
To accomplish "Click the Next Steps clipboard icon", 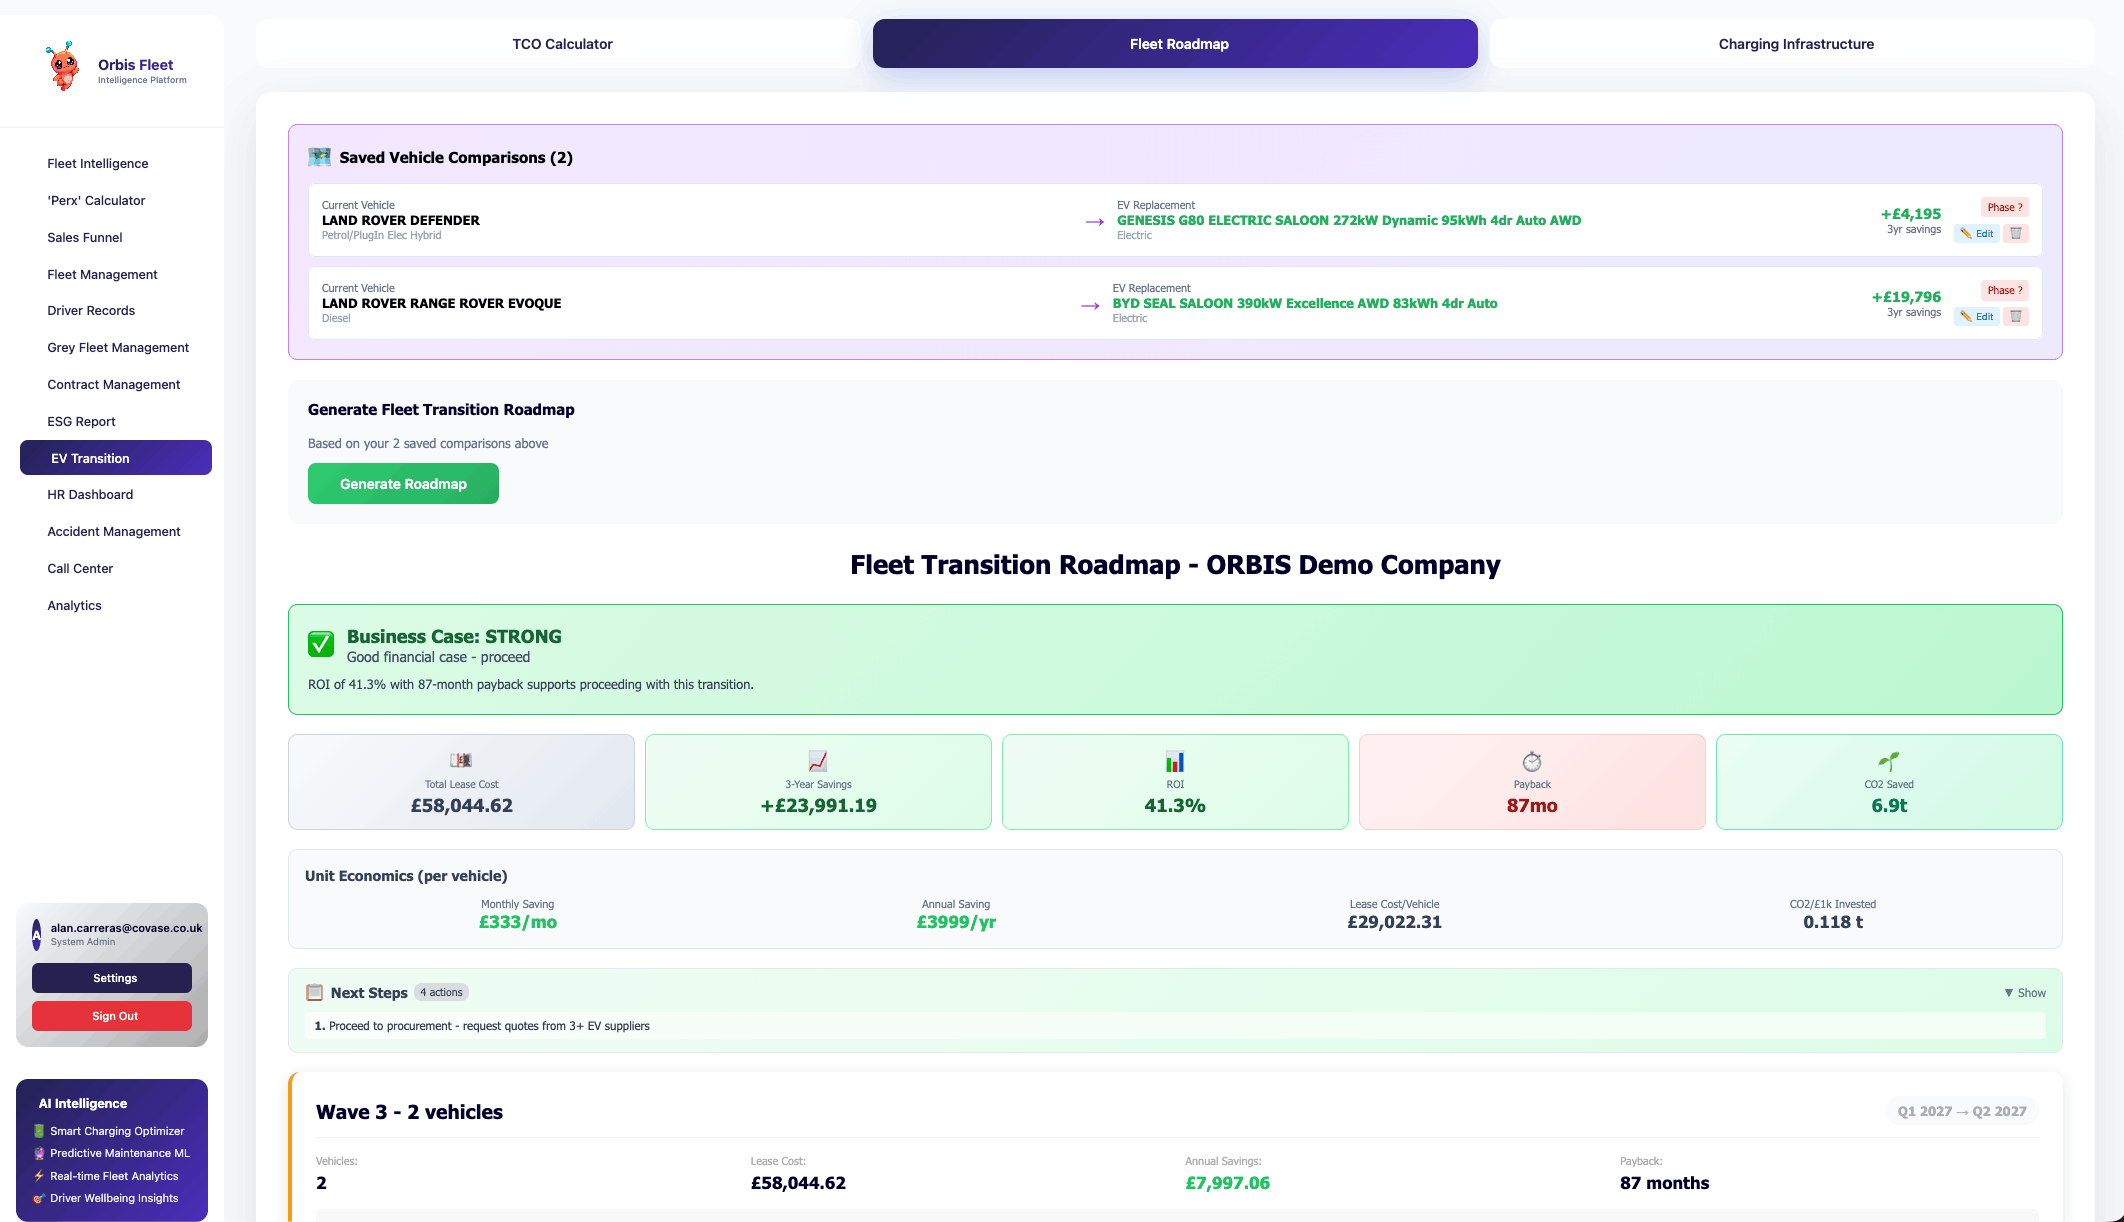I will (314, 992).
